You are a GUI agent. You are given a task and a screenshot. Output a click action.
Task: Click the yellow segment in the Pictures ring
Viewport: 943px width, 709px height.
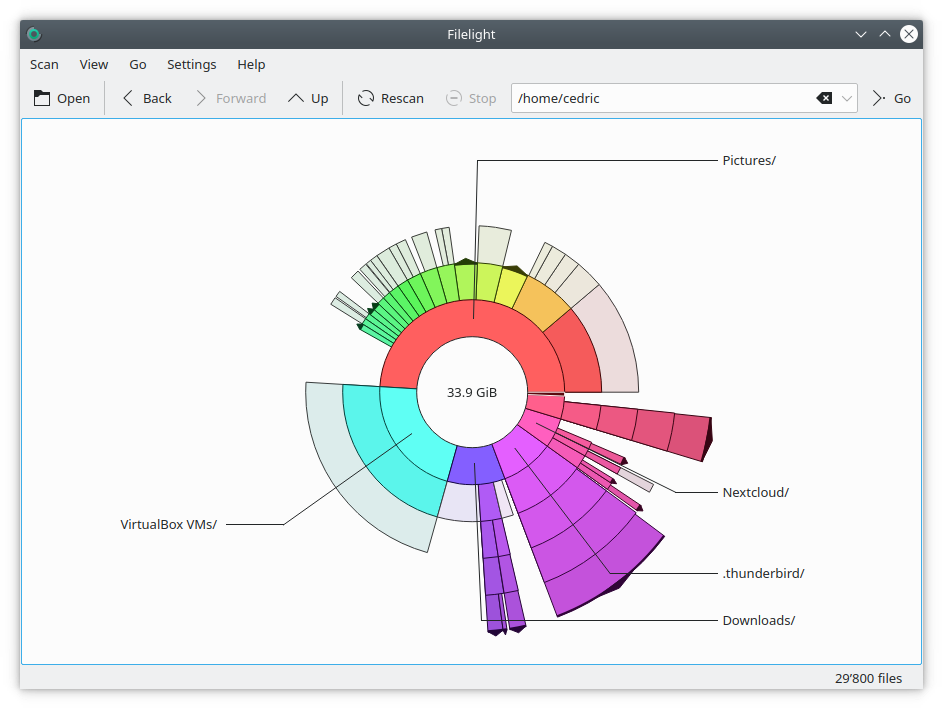click(x=510, y=287)
